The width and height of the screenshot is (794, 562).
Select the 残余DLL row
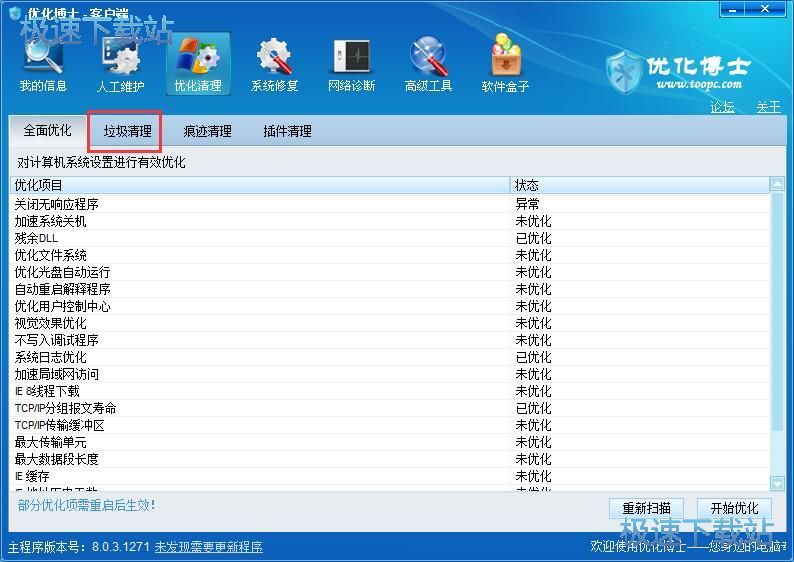389,238
